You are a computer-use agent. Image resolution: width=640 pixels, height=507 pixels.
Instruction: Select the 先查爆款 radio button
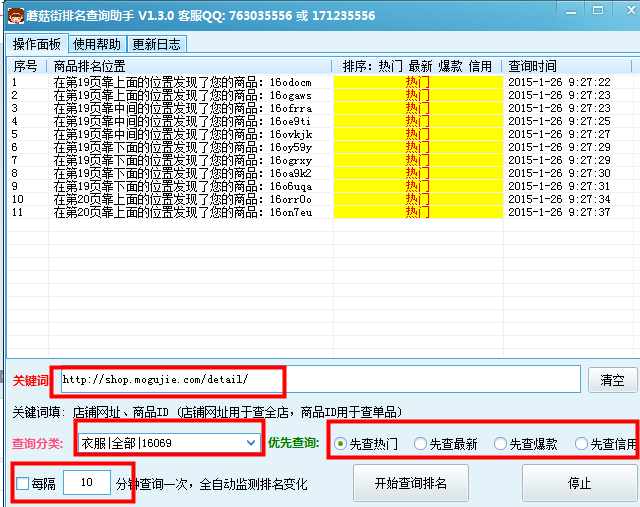click(x=525, y=444)
